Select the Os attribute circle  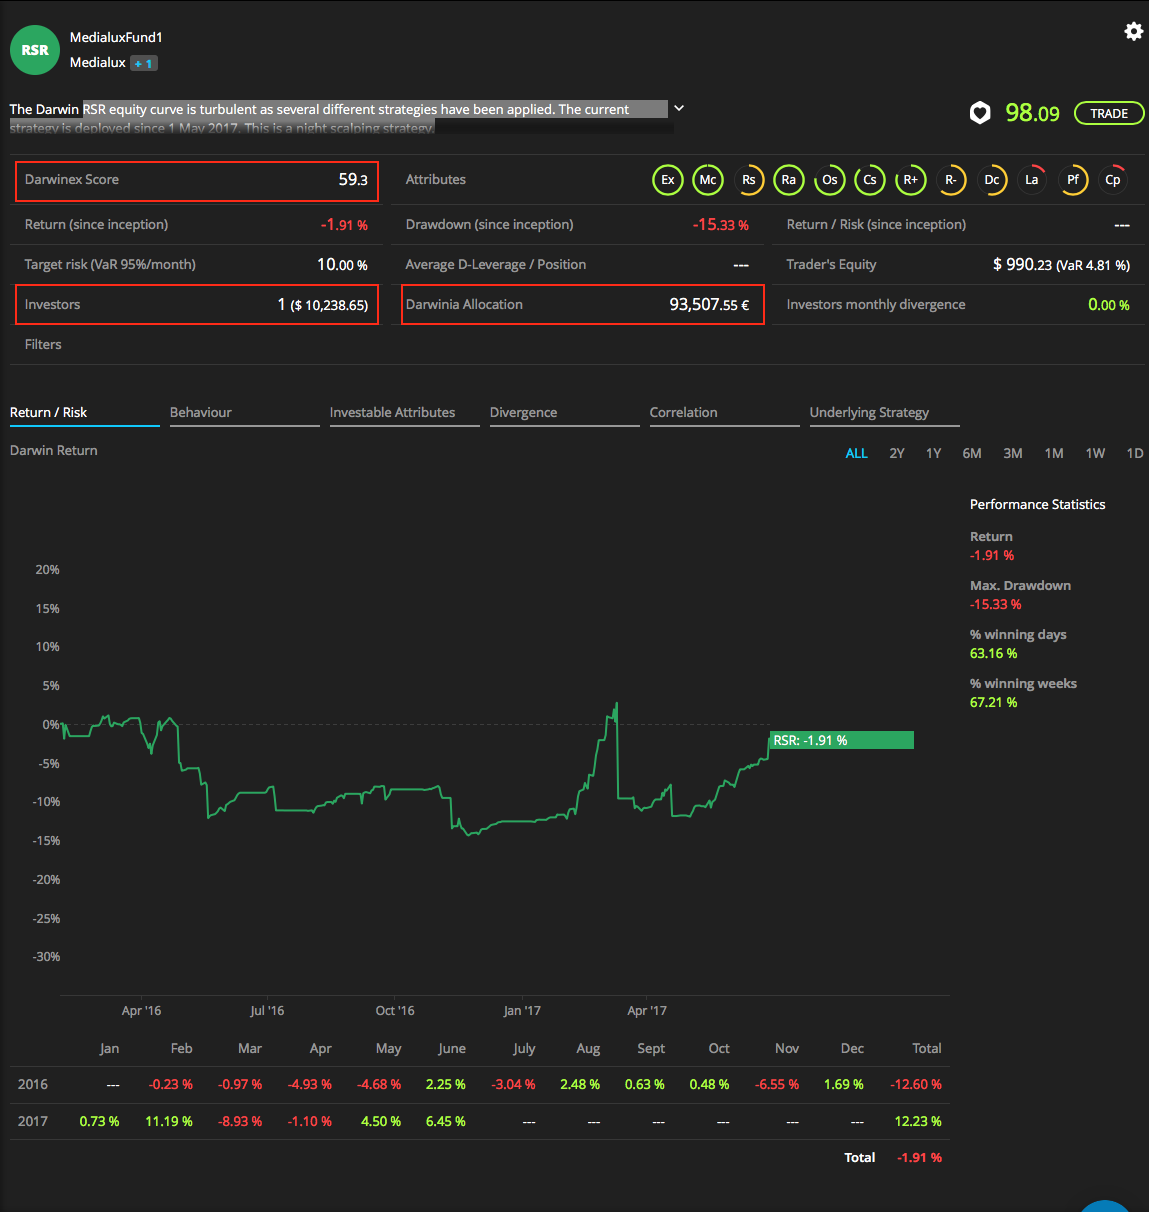pyautogui.click(x=830, y=180)
